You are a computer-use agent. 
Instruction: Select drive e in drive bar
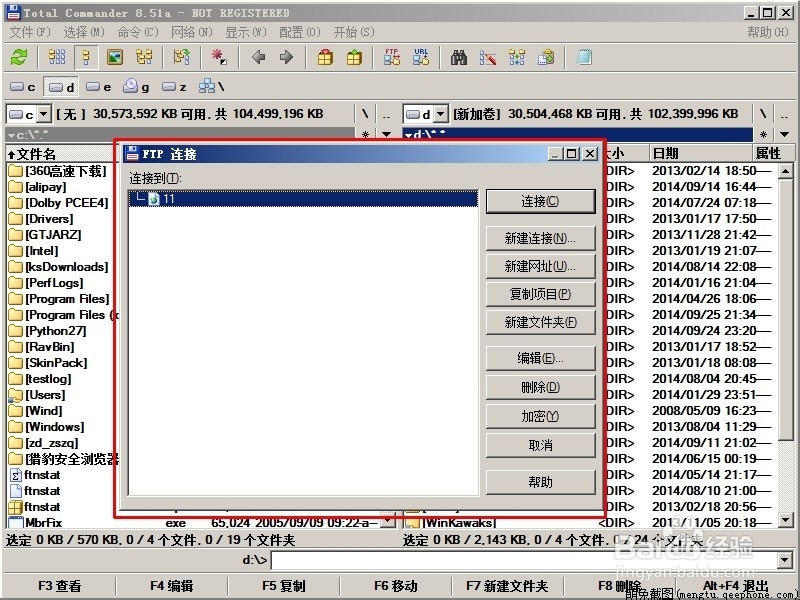[98, 87]
